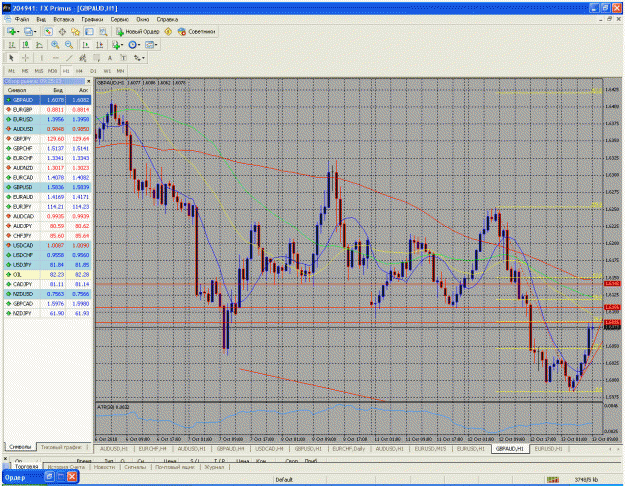Select the equidistant channel tool
This screenshot has height=486, width=625.
[83, 58]
